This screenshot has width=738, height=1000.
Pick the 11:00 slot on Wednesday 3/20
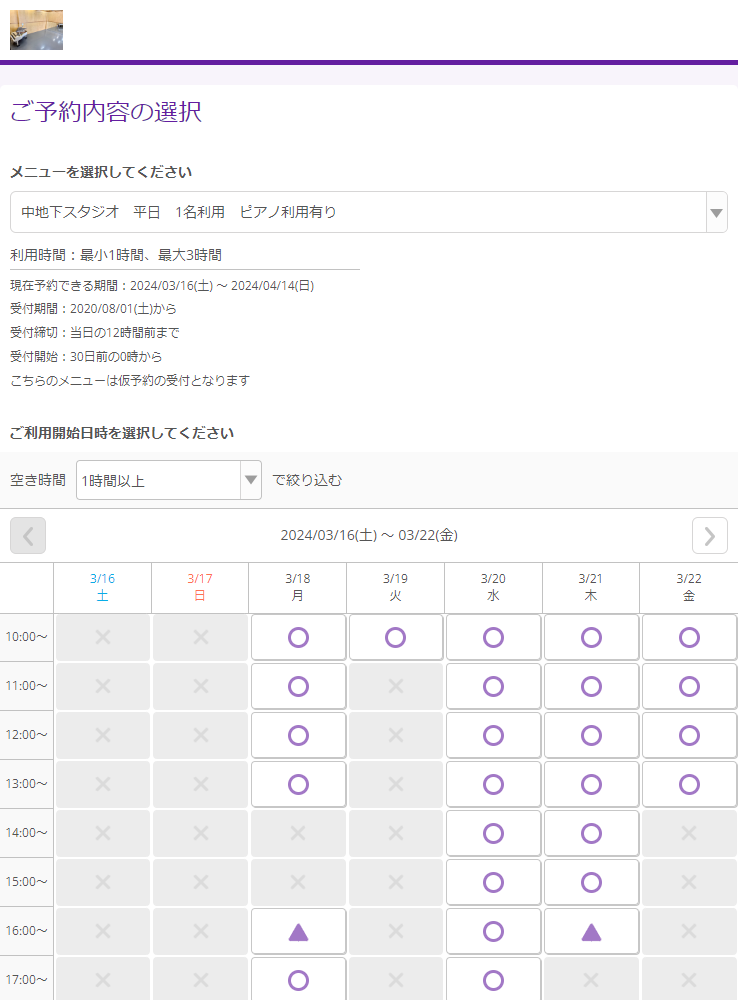pyautogui.click(x=493, y=686)
